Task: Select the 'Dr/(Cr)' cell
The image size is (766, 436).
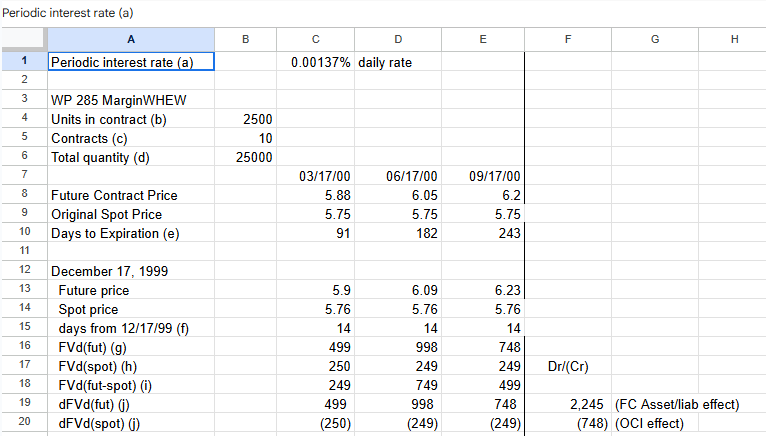Action: (567, 366)
